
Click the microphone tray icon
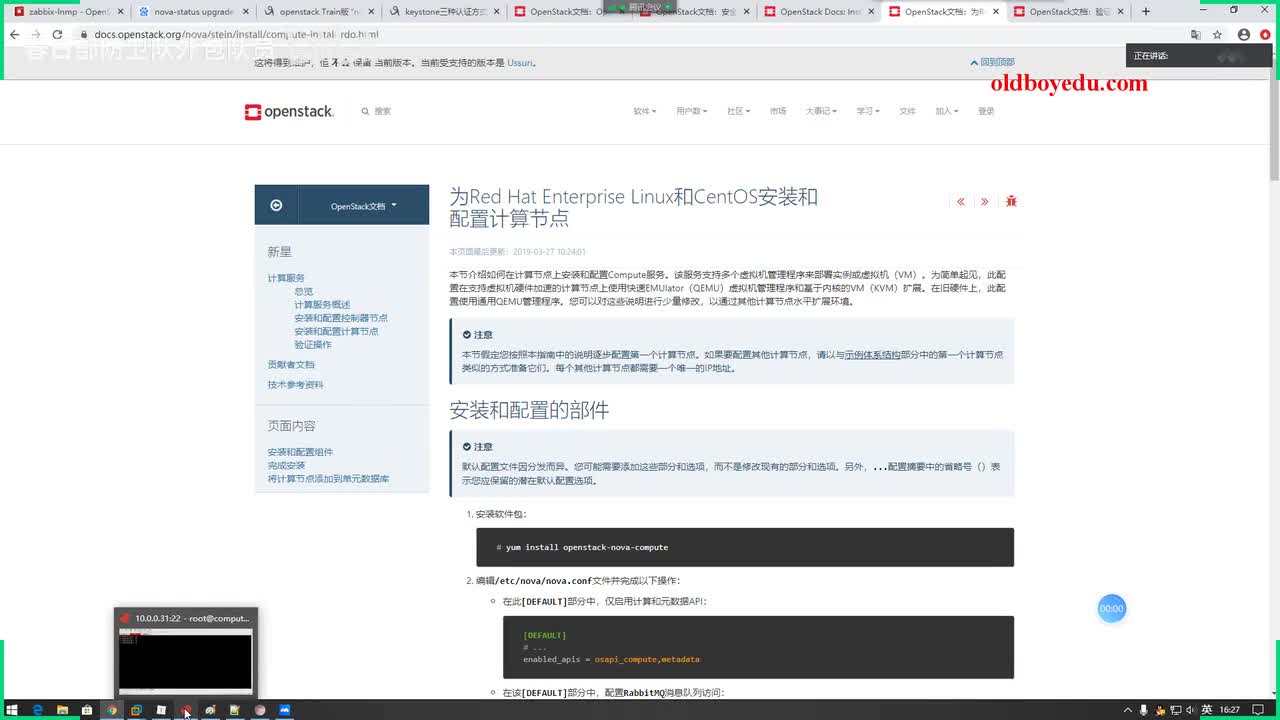pyautogui.click(x=1144, y=710)
